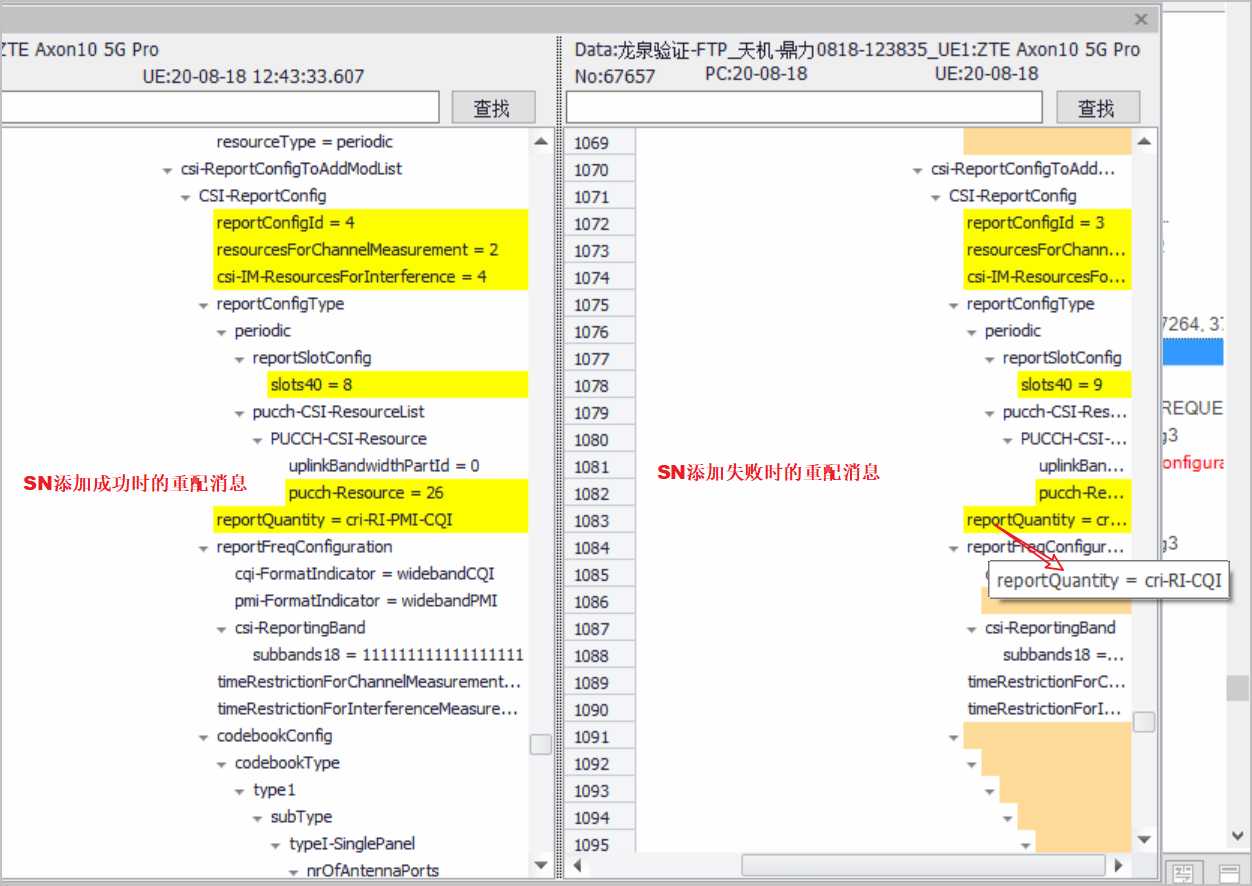Close the message comparison dialog

[x=1141, y=19]
